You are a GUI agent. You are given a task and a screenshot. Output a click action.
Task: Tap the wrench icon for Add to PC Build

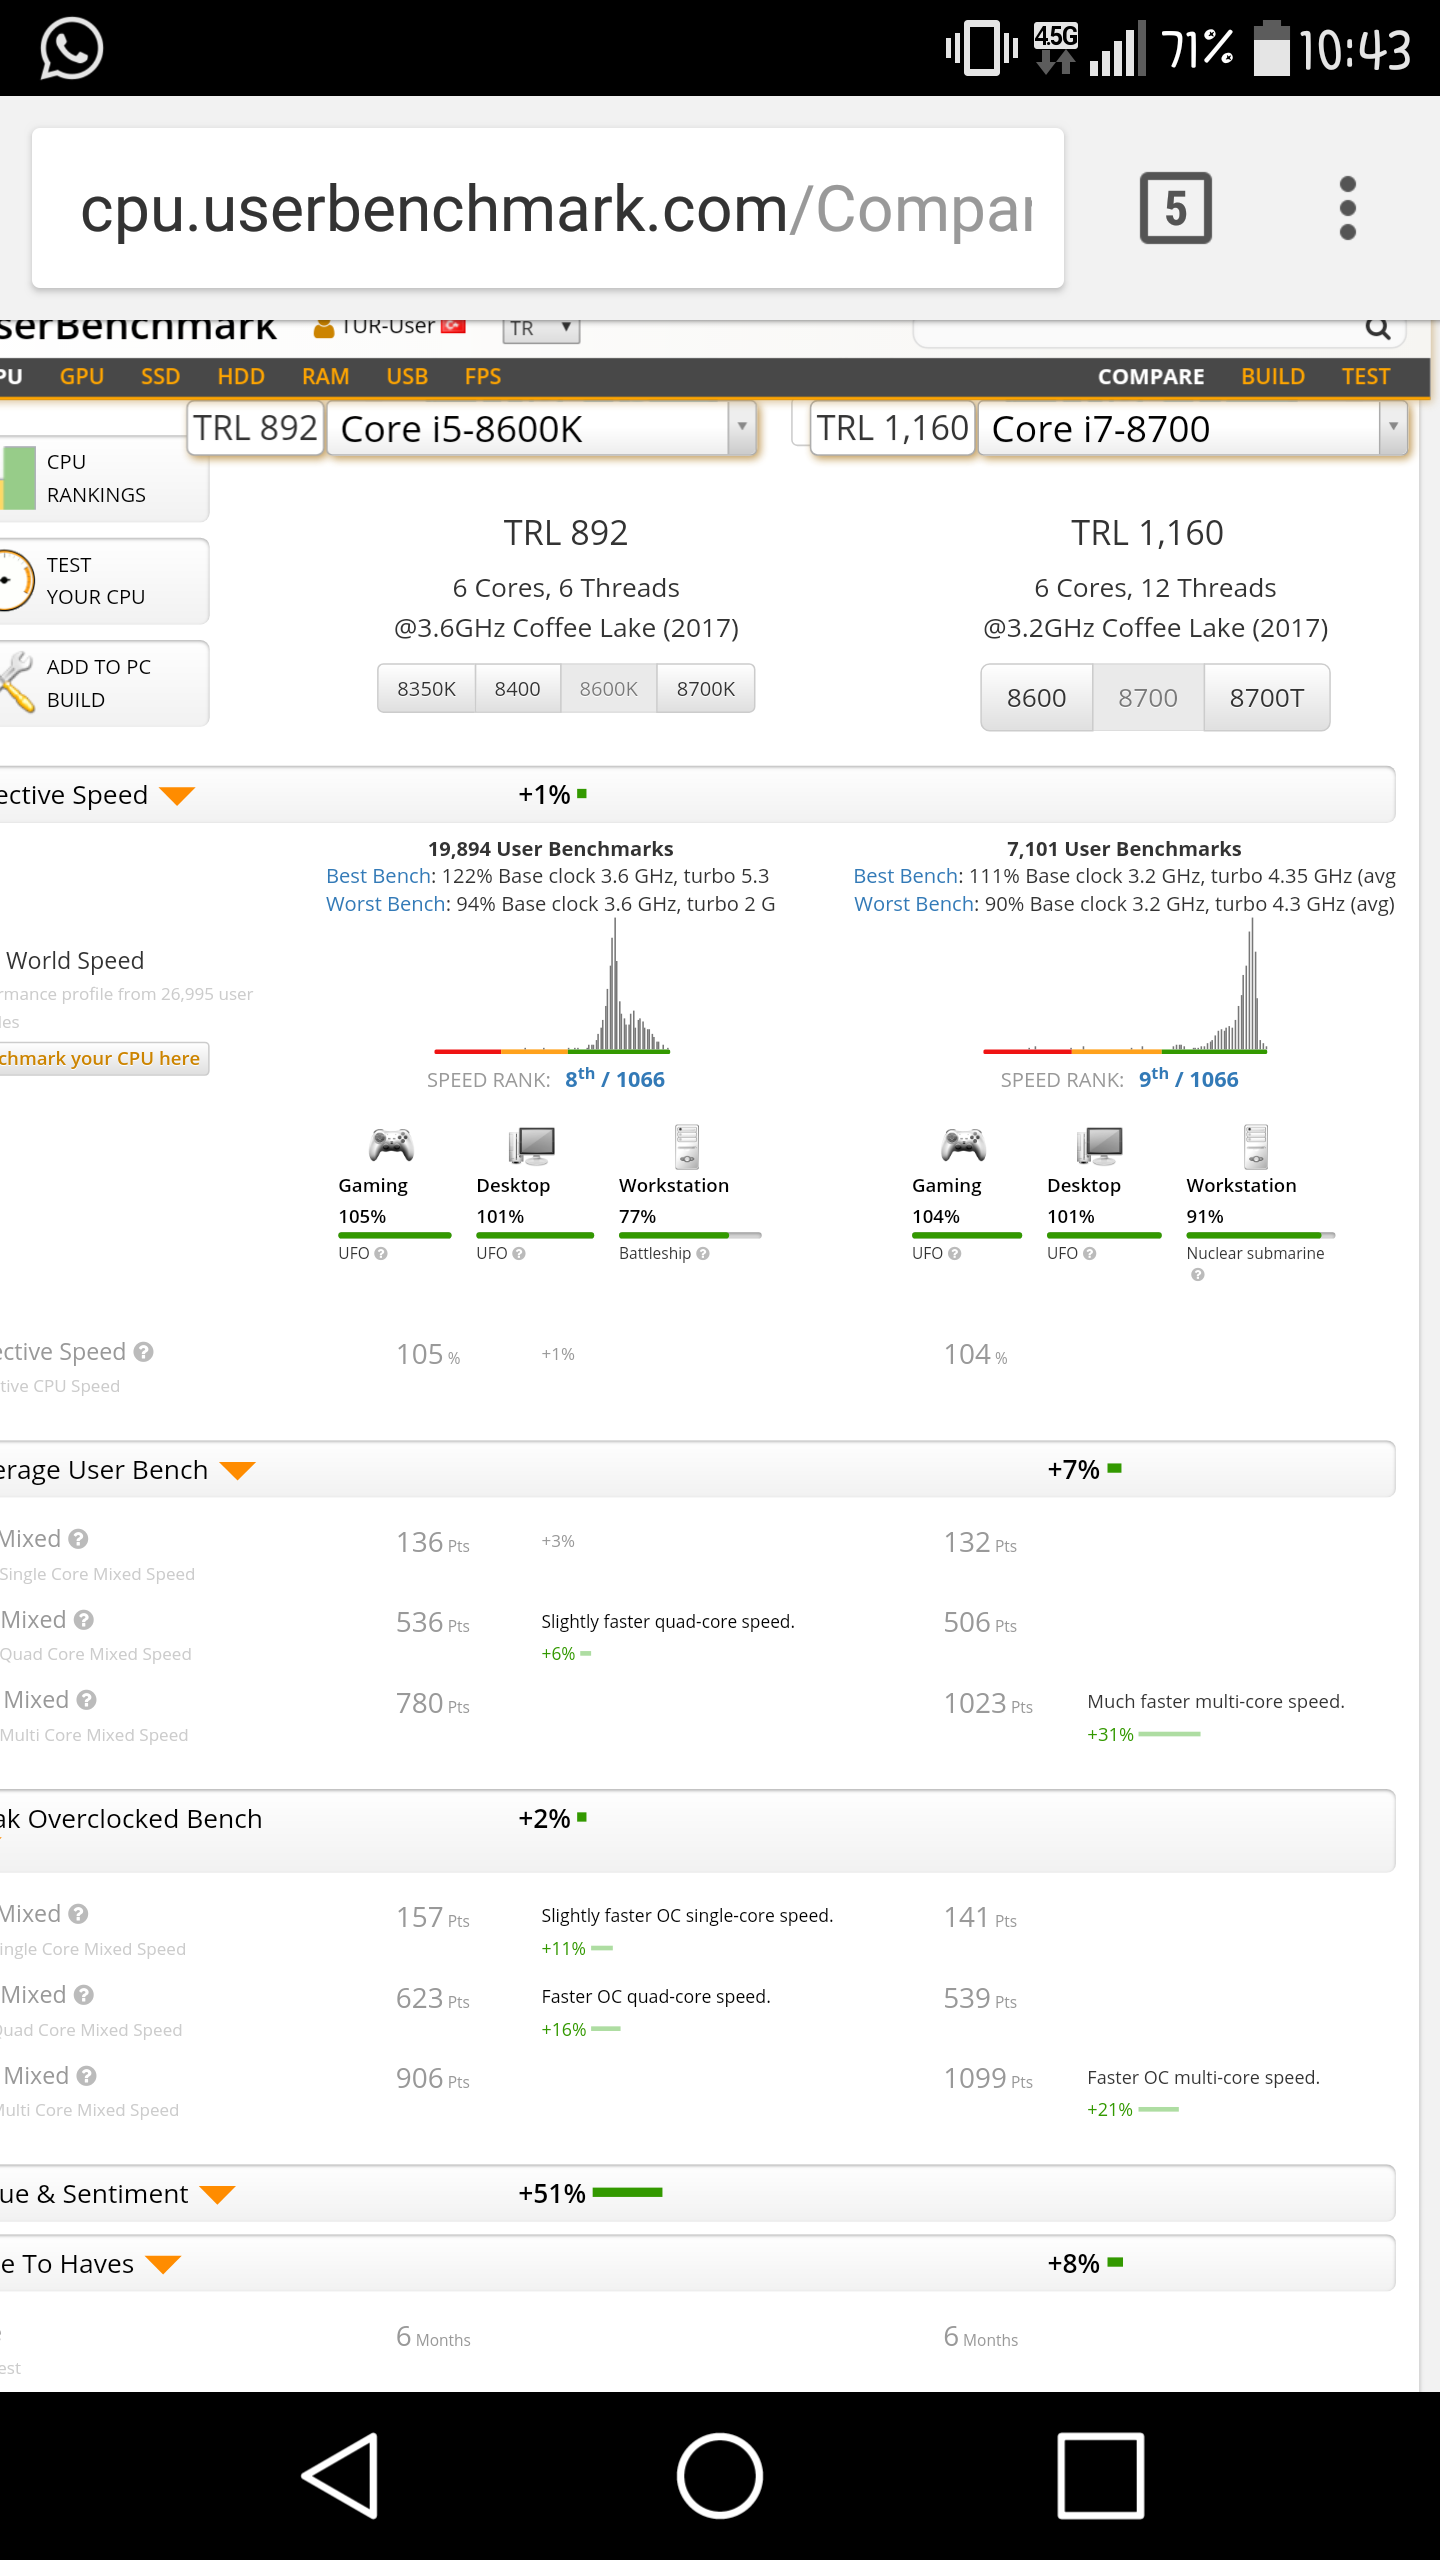tap(17, 682)
